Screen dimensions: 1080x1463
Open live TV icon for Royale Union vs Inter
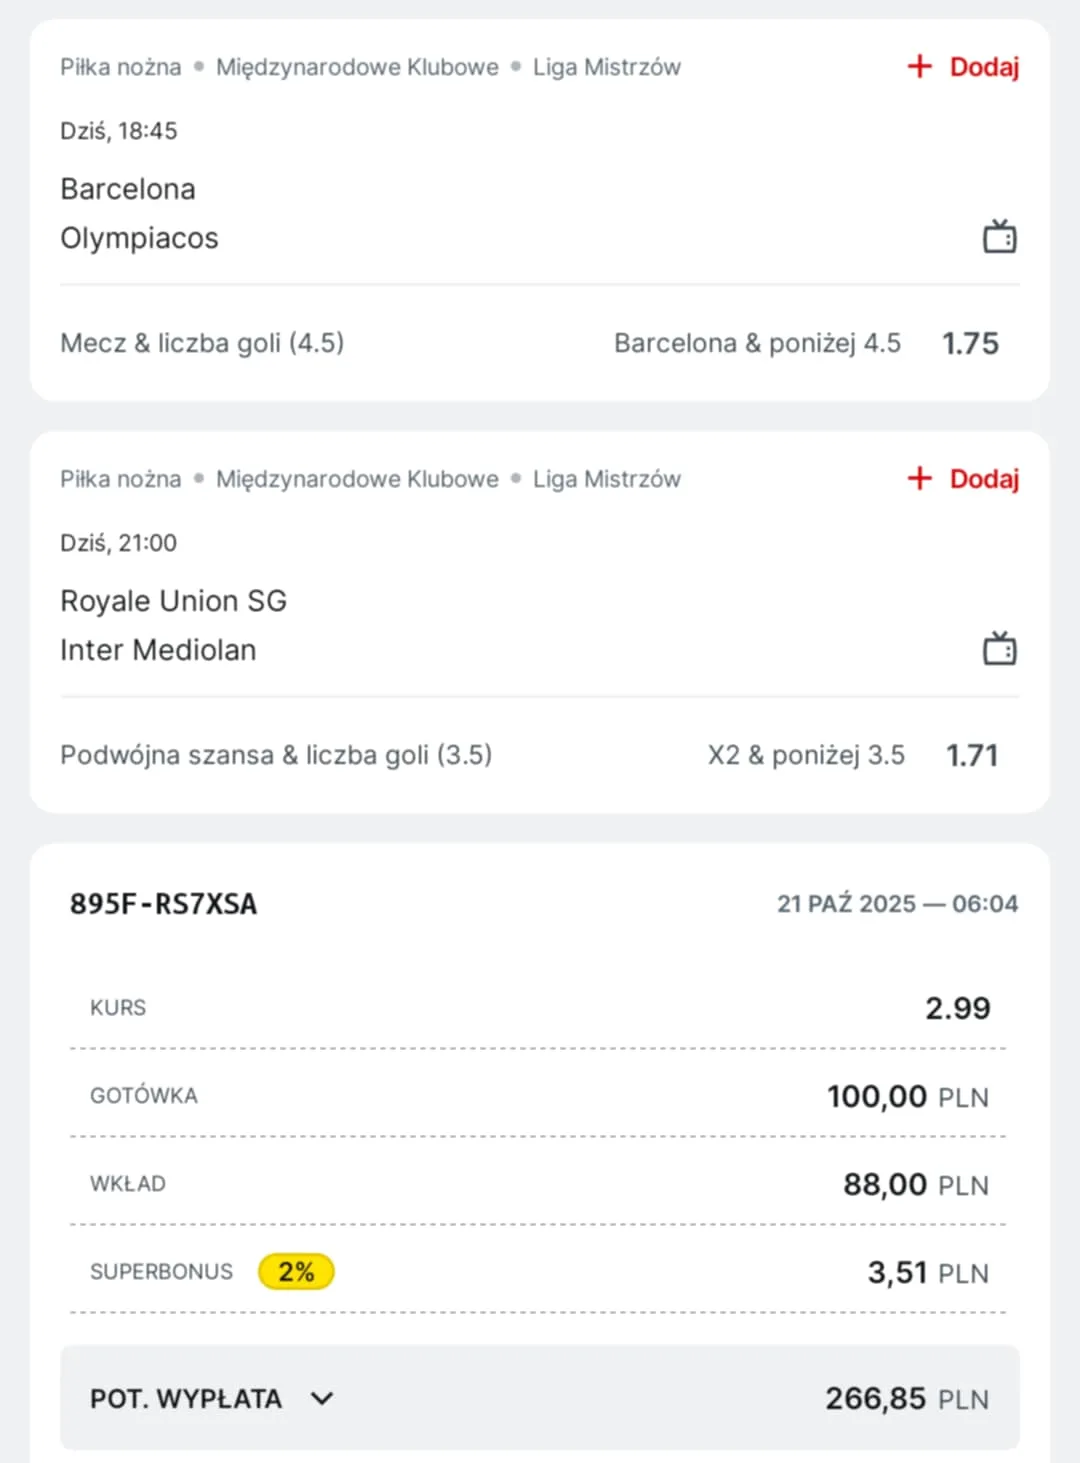999,649
